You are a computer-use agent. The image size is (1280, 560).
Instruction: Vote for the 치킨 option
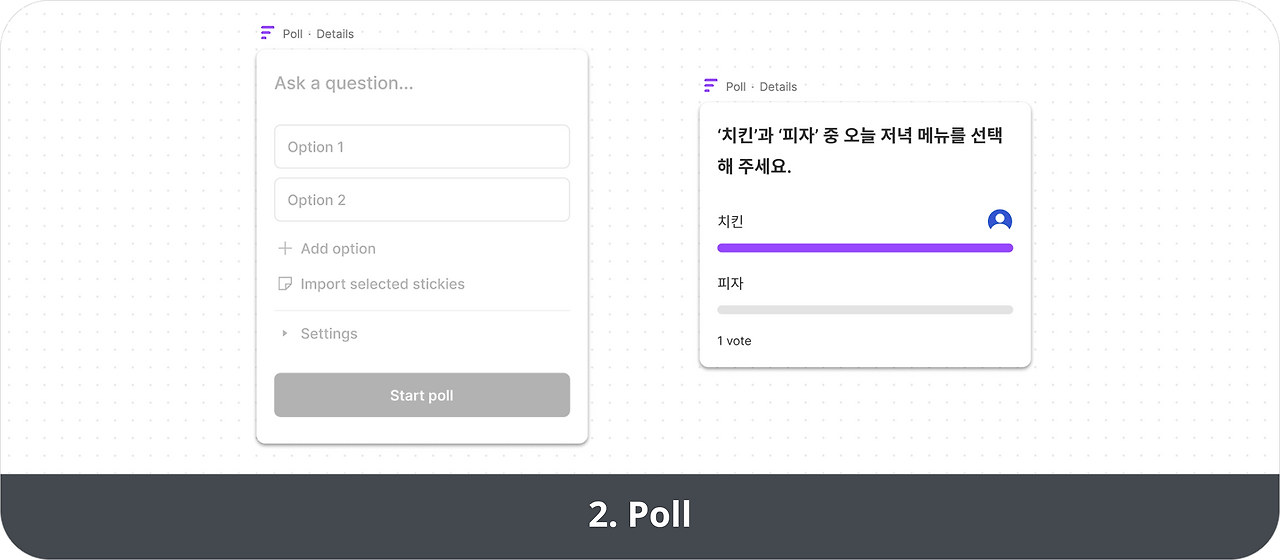[731, 222]
